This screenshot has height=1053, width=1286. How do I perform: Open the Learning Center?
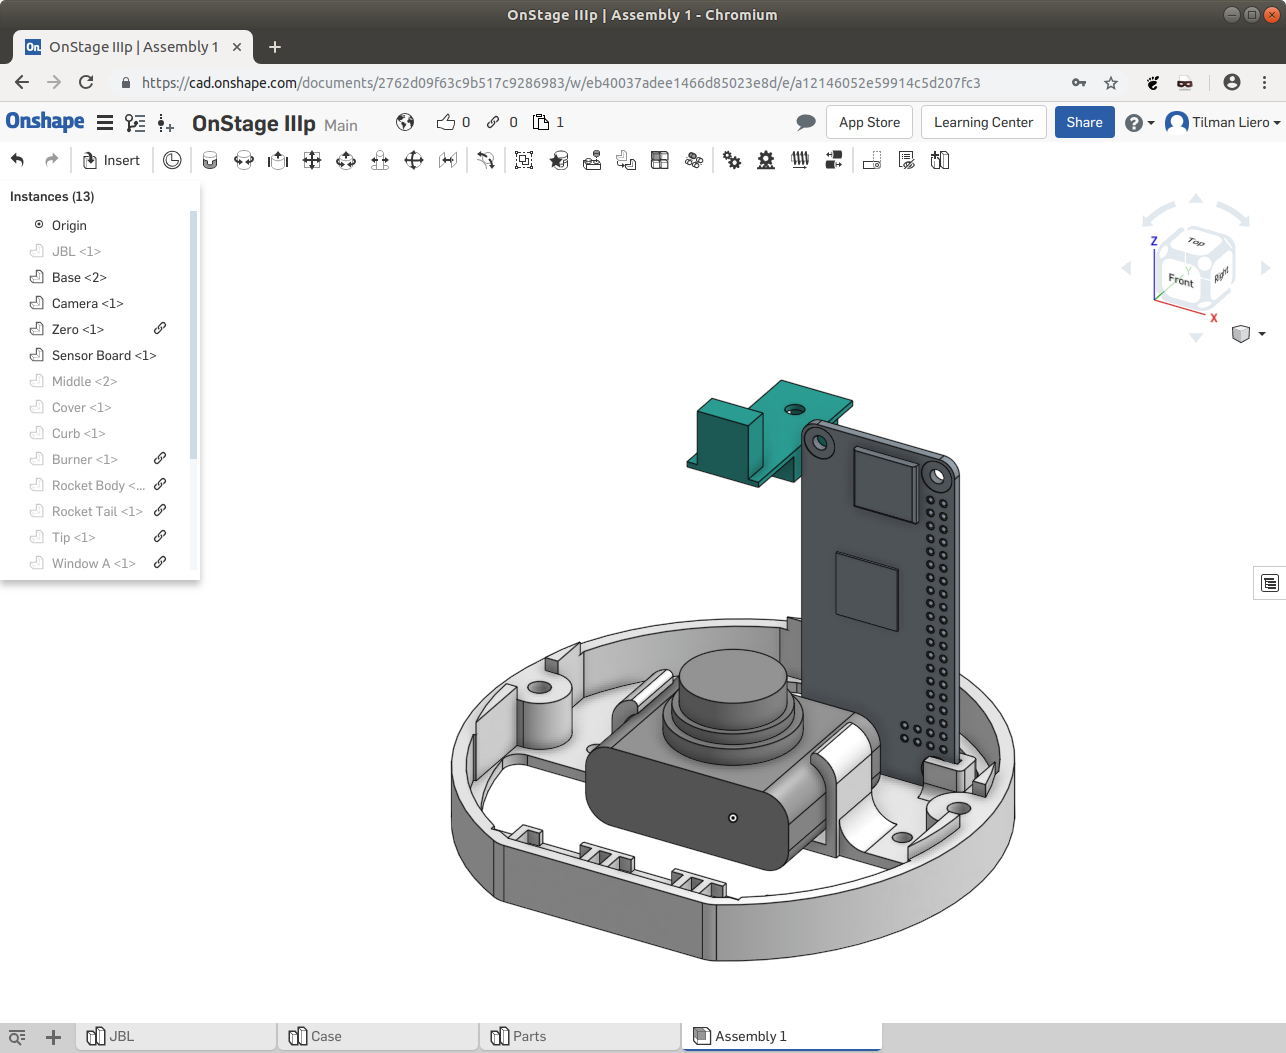pyautogui.click(x=983, y=122)
